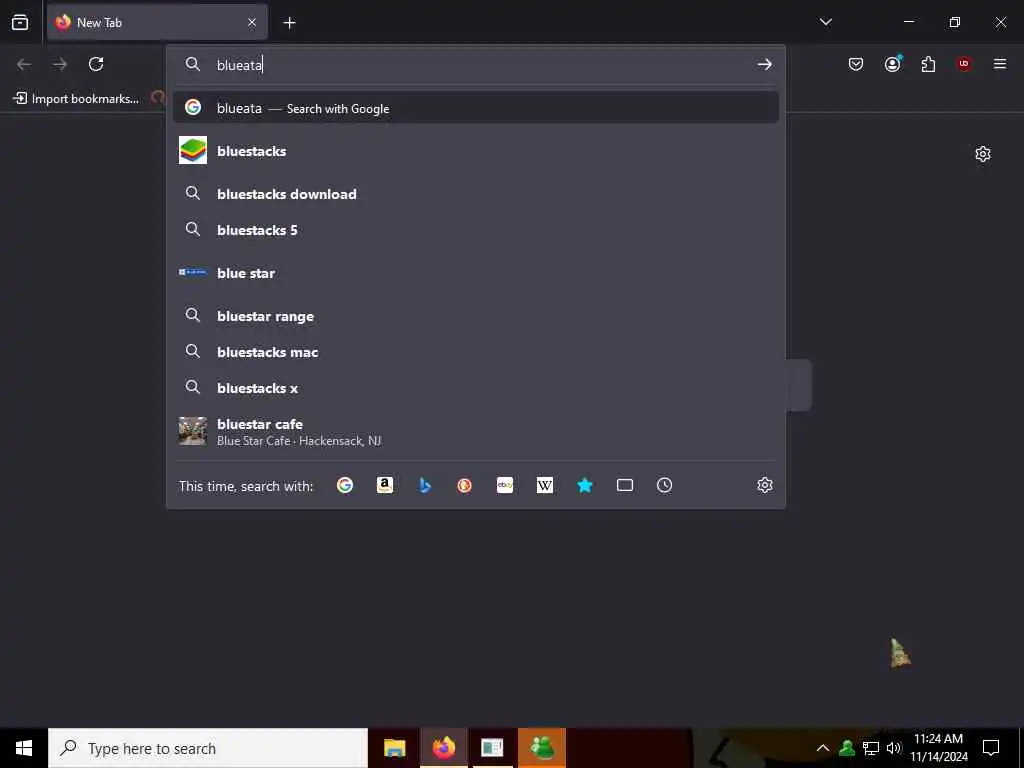Screen dimensions: 1024x768
Task: Open the volume control in tray
Action: click(894, 748)
